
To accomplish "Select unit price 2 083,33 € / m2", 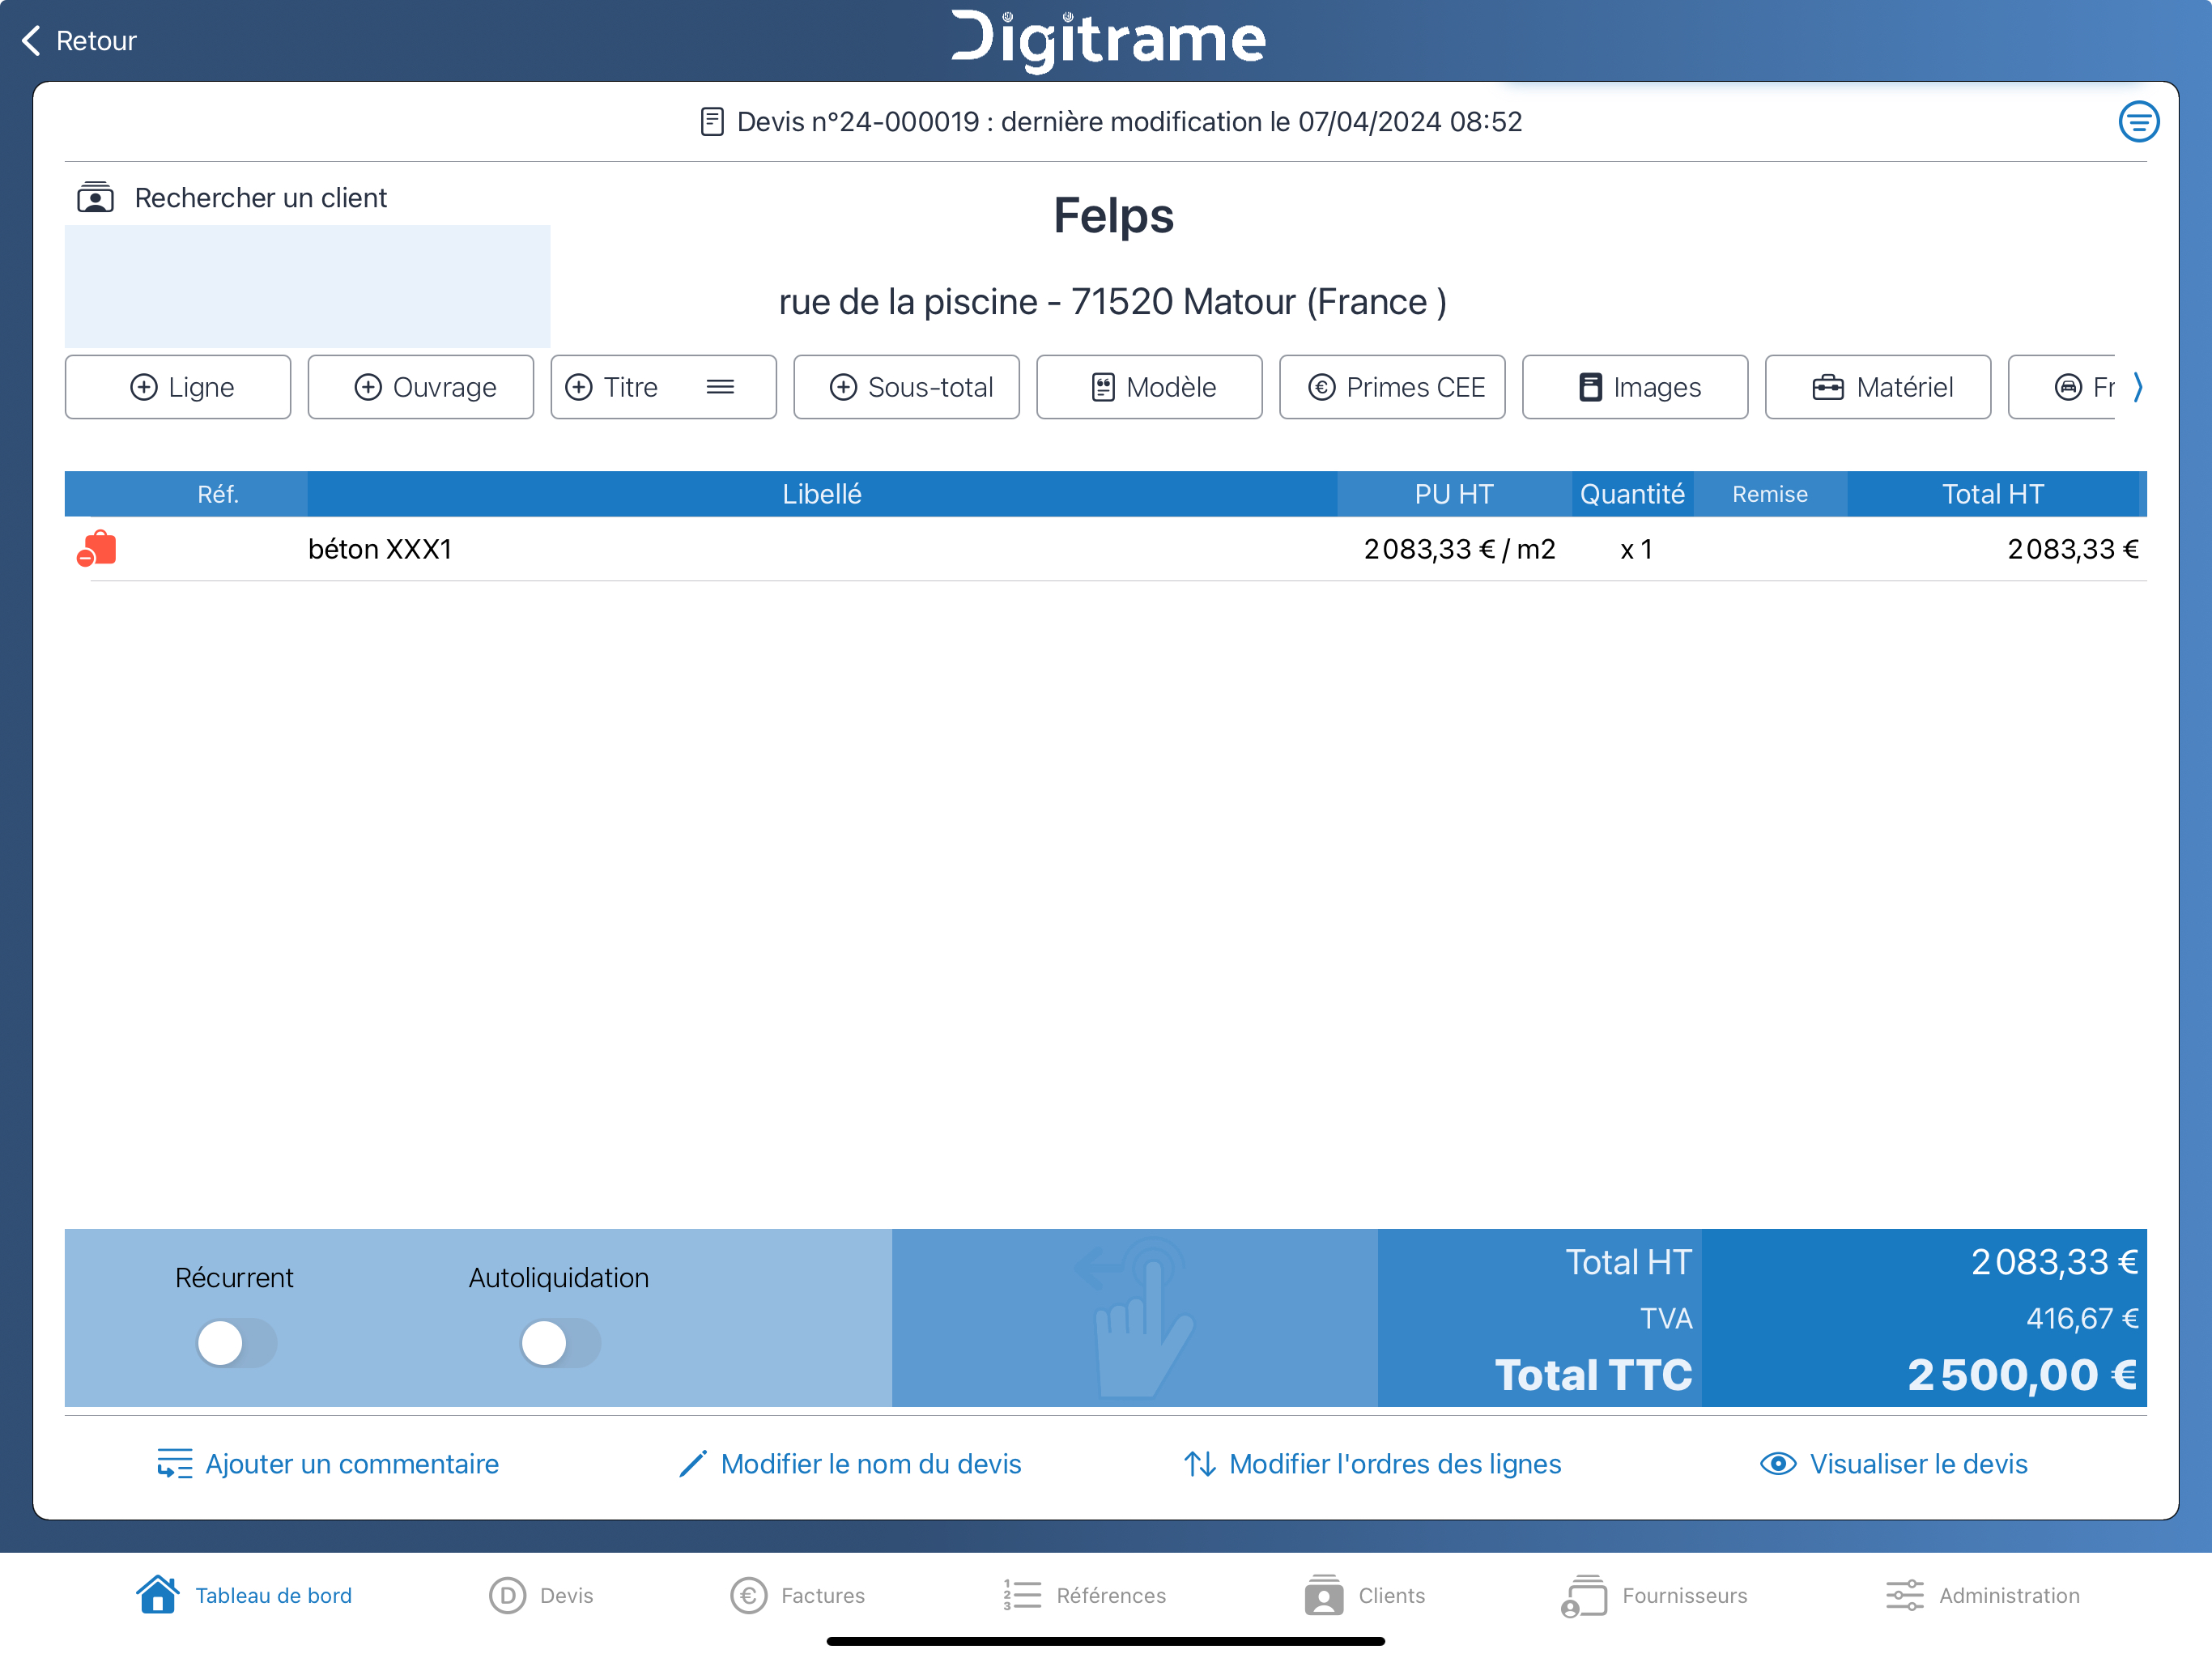I will click(x=1460, y=549).
